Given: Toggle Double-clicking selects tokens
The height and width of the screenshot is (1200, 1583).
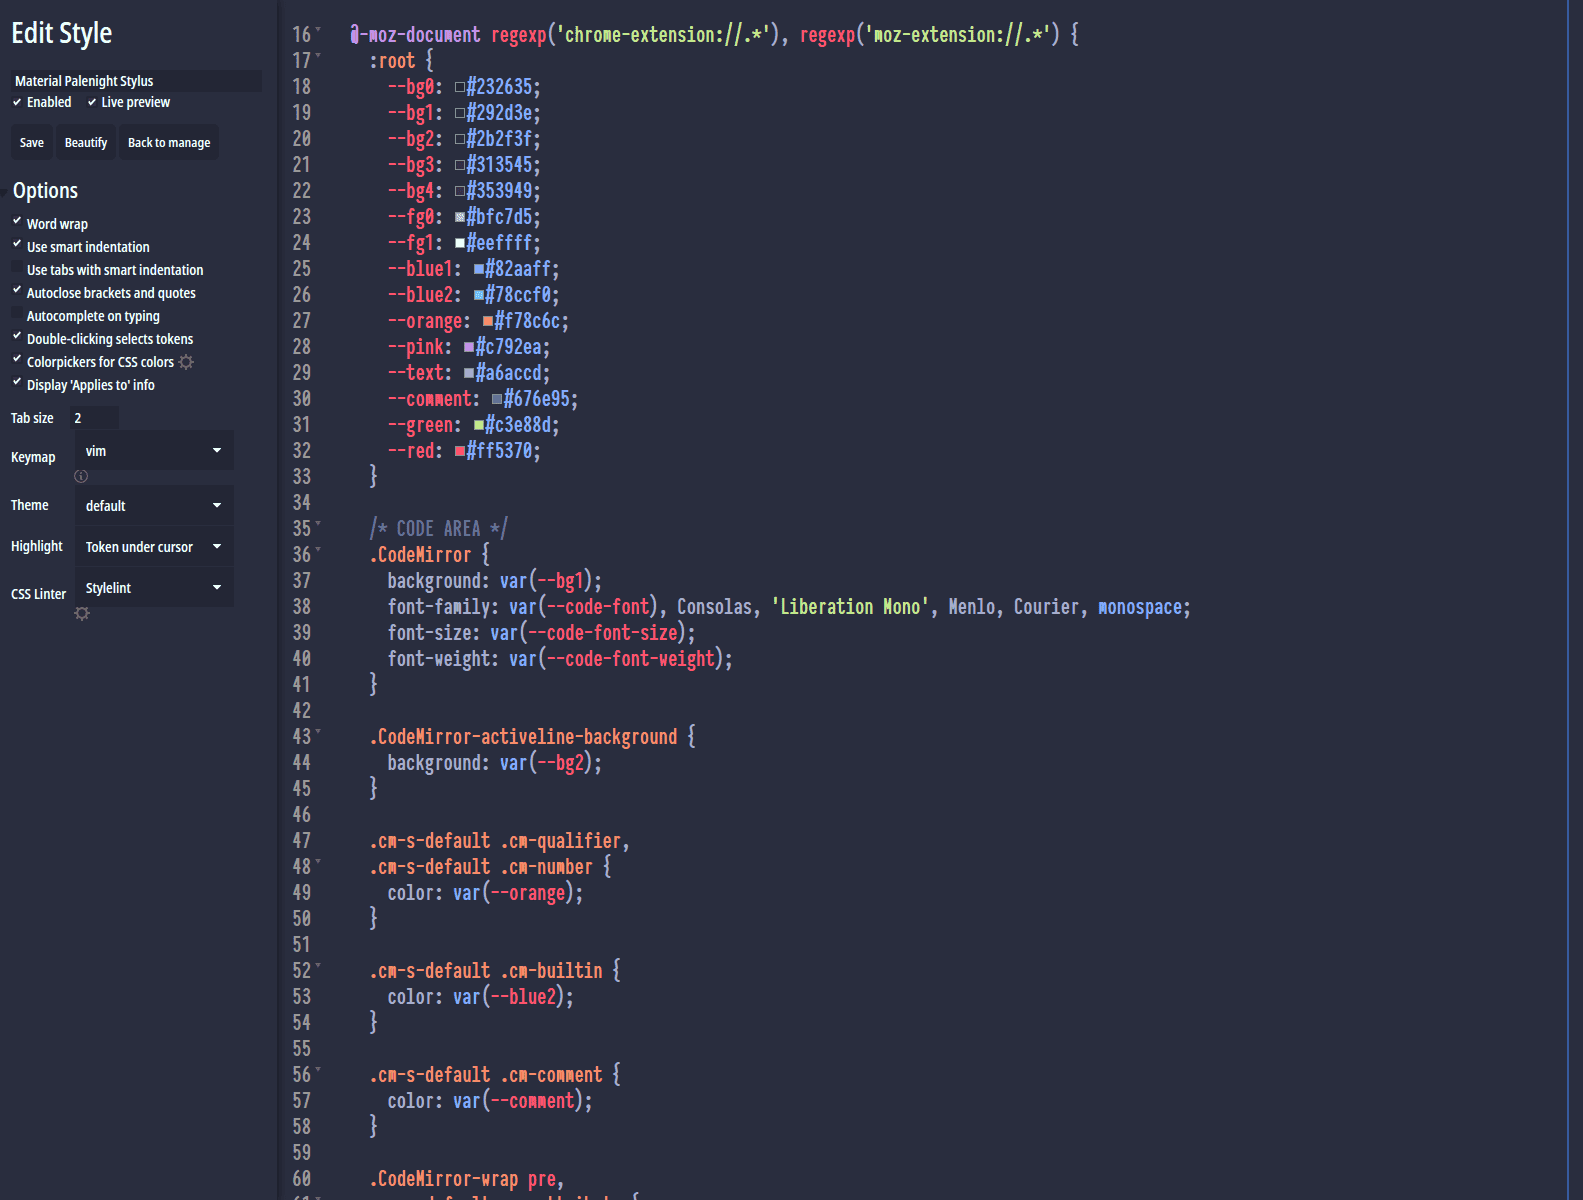Looking at the screenshot, I should [x=17, y=336].
